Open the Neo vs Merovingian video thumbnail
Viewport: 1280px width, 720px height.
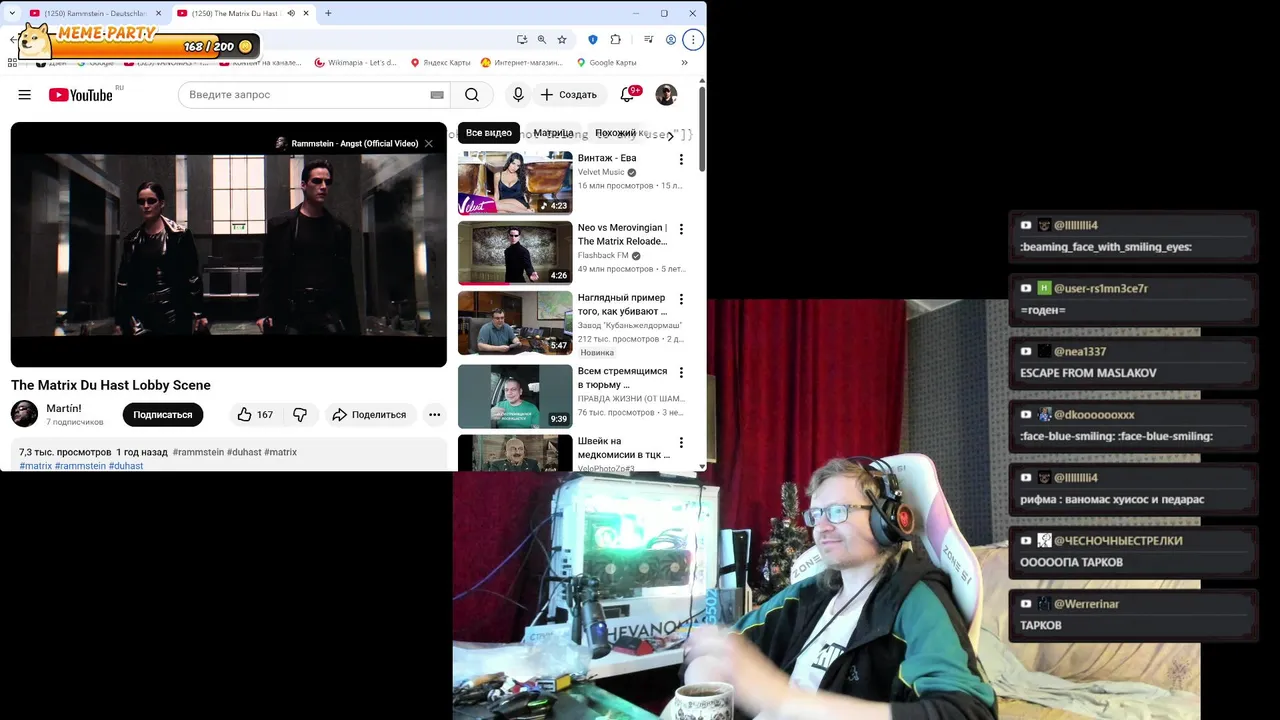click(515, 253)
